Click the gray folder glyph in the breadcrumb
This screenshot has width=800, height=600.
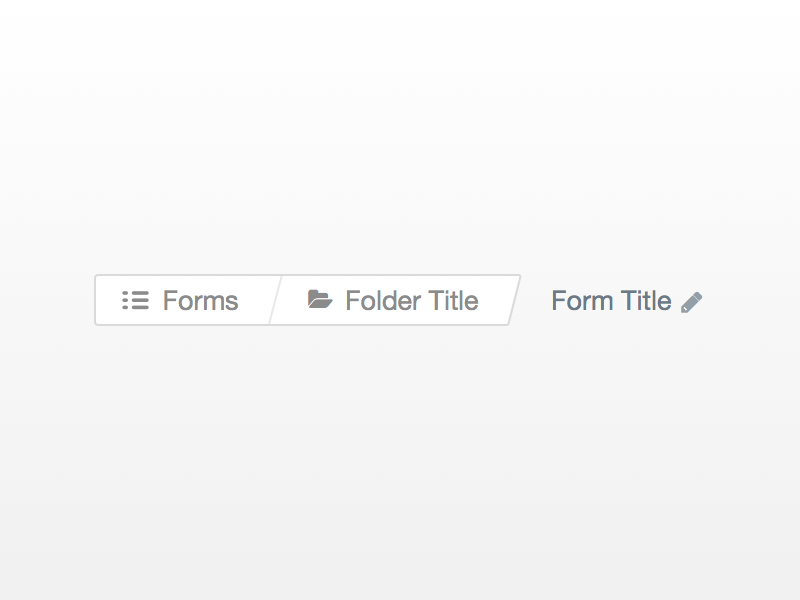320,300
